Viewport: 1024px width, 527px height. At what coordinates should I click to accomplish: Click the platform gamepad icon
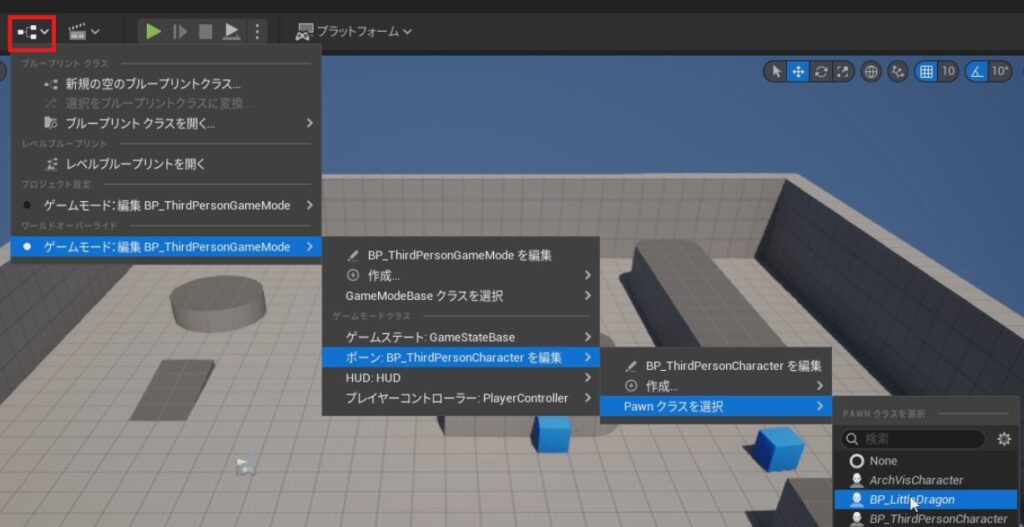(304, 31)
